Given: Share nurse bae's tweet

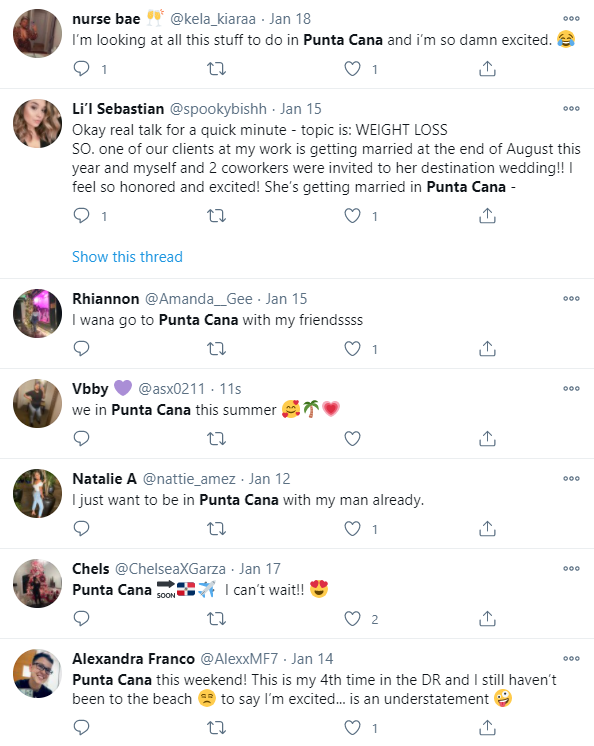Looking at the screenshot, I should [x=487, y=69].
